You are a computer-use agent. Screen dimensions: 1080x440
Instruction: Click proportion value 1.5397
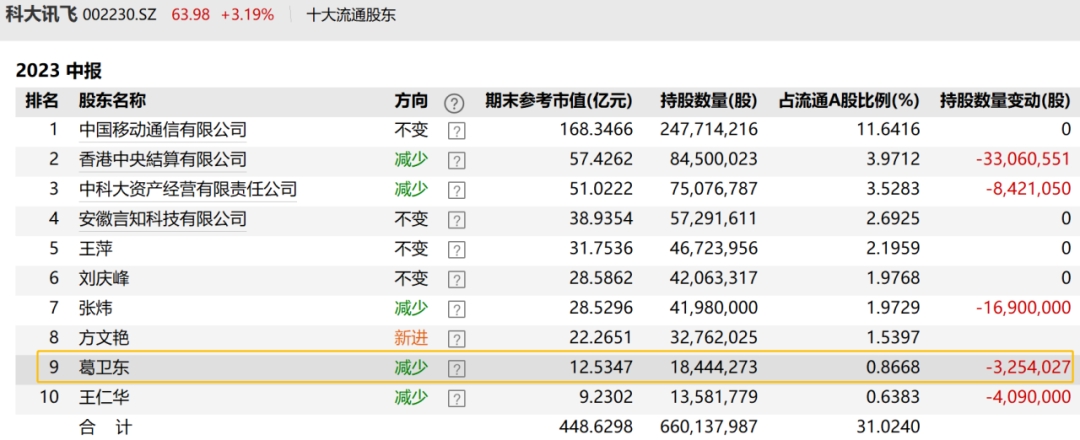[891, 338]
